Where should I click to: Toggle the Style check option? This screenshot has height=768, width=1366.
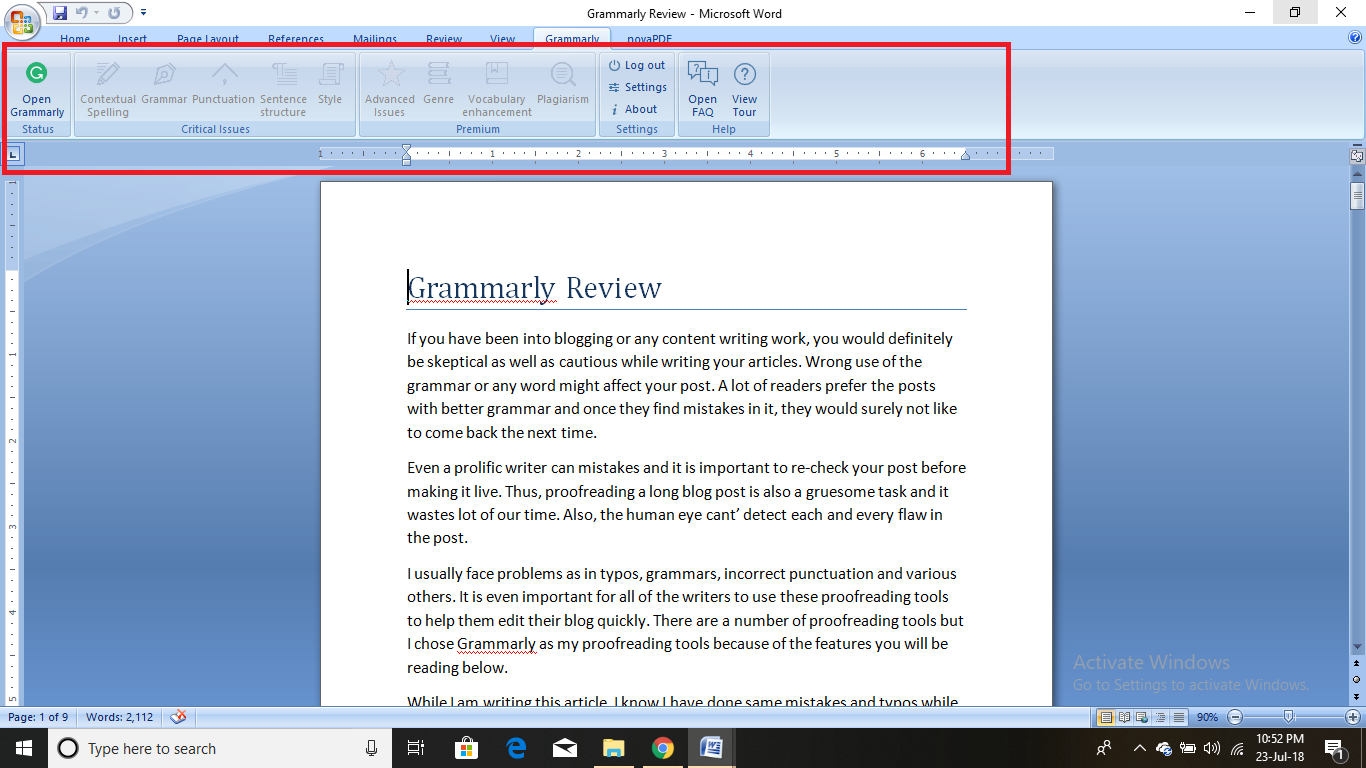330,75
